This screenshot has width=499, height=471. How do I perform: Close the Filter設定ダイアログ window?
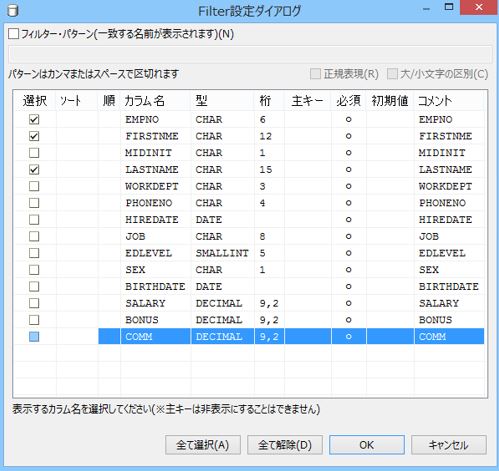point(479,7)
